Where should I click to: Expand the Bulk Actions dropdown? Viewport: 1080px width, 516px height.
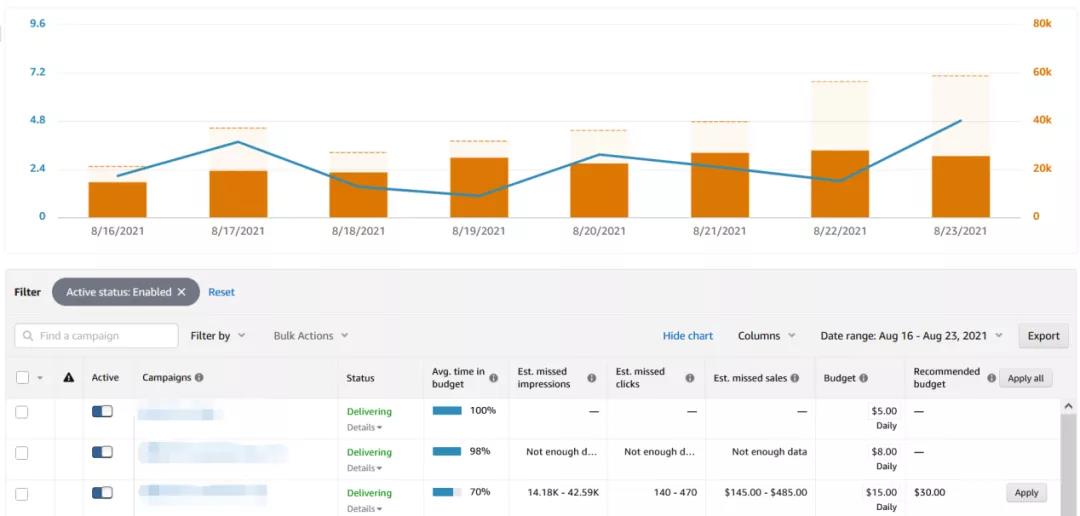pos(311,336)
